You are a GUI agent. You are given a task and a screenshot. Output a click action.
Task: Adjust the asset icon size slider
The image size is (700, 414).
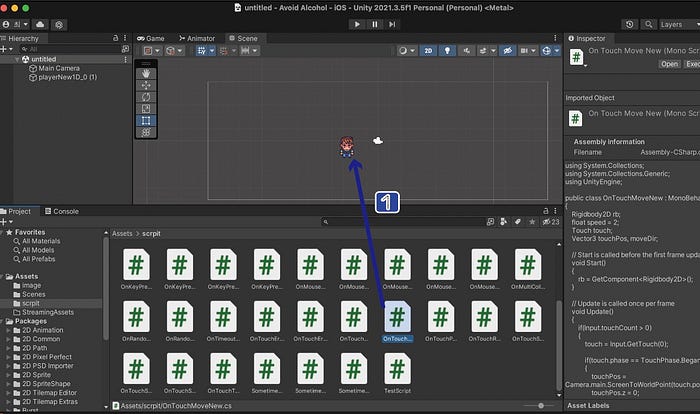[540, 406]
